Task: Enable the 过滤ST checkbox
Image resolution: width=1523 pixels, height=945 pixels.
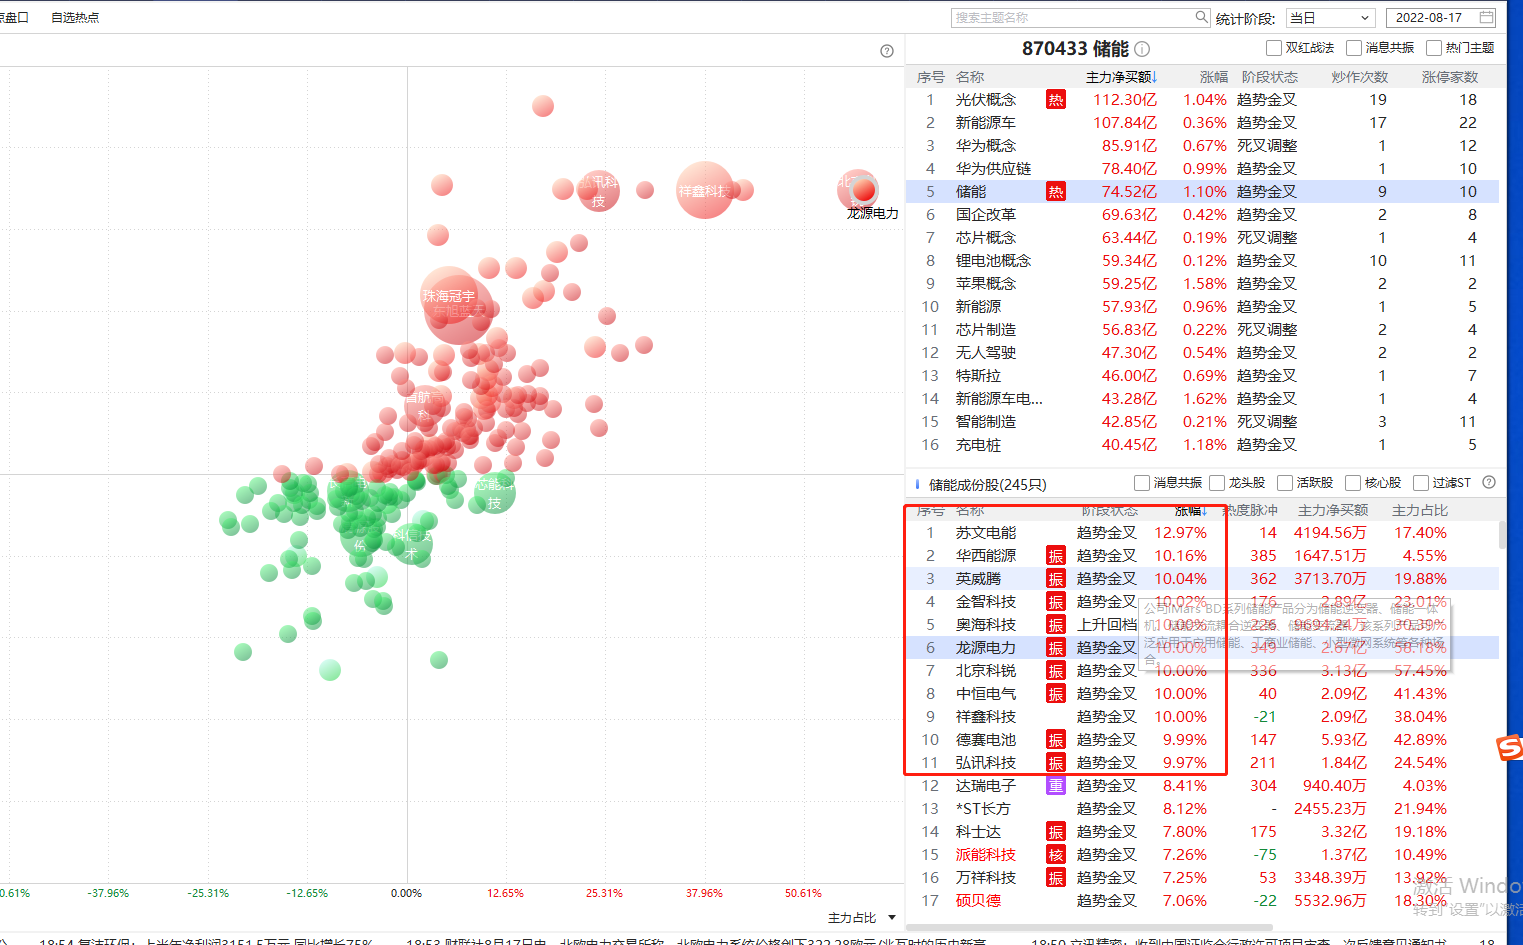Action: tap(1420, 483)
